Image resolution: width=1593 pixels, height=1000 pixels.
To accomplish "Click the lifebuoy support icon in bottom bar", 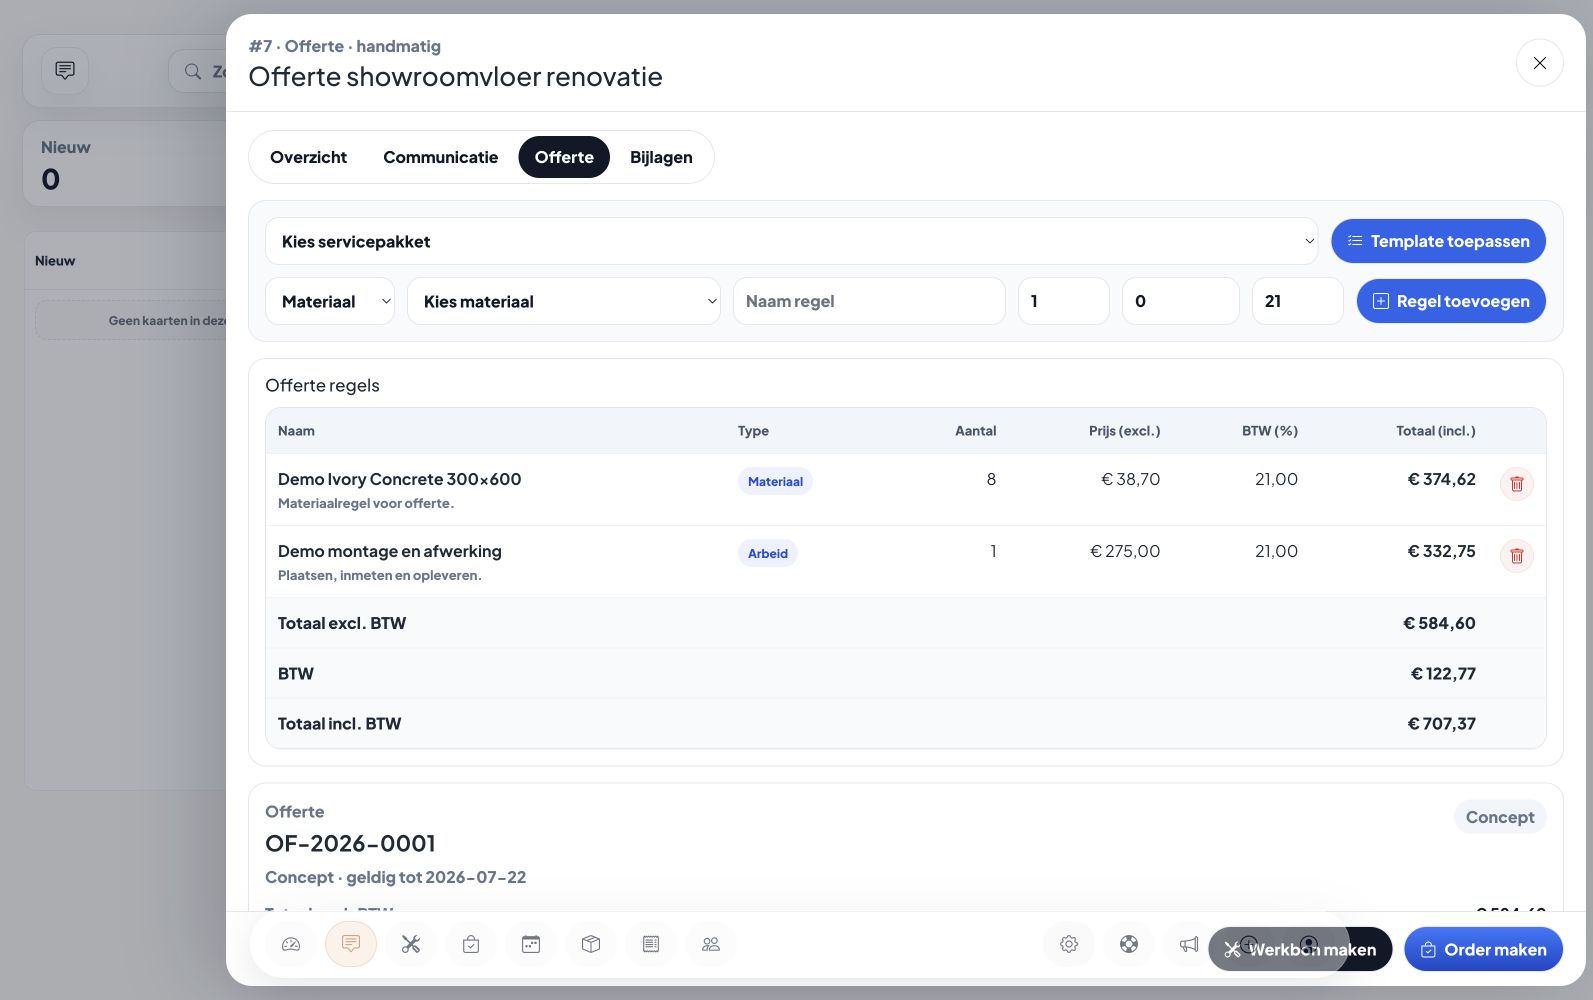I will (1129, 944).
